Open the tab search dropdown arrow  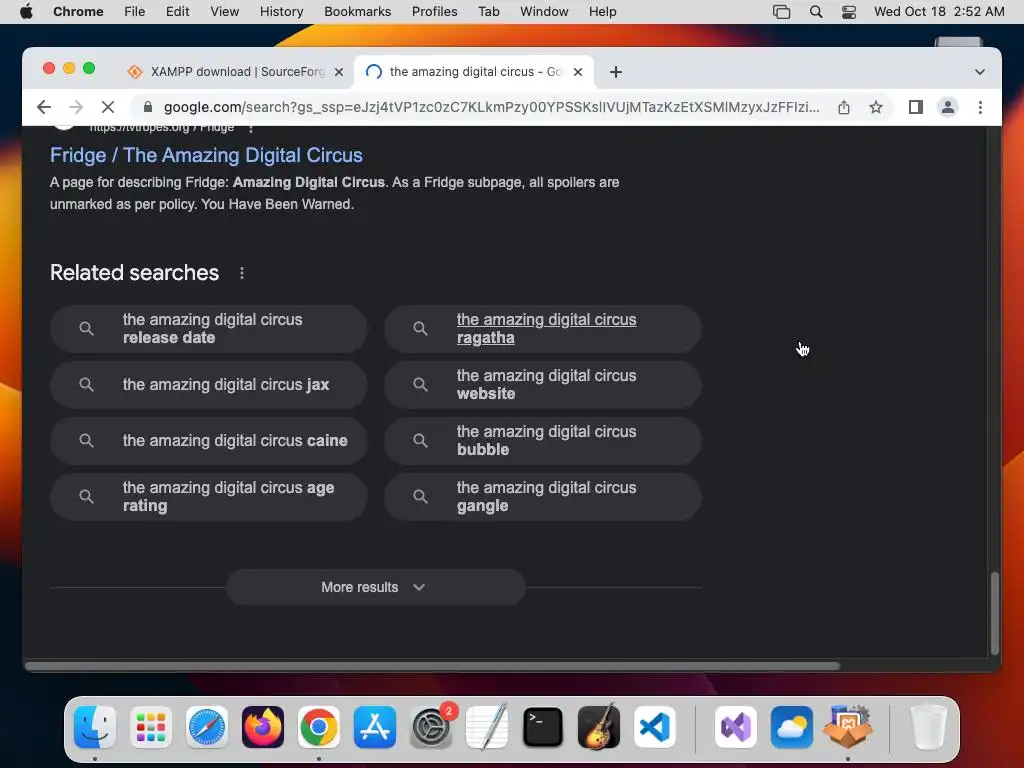[980, 72]
